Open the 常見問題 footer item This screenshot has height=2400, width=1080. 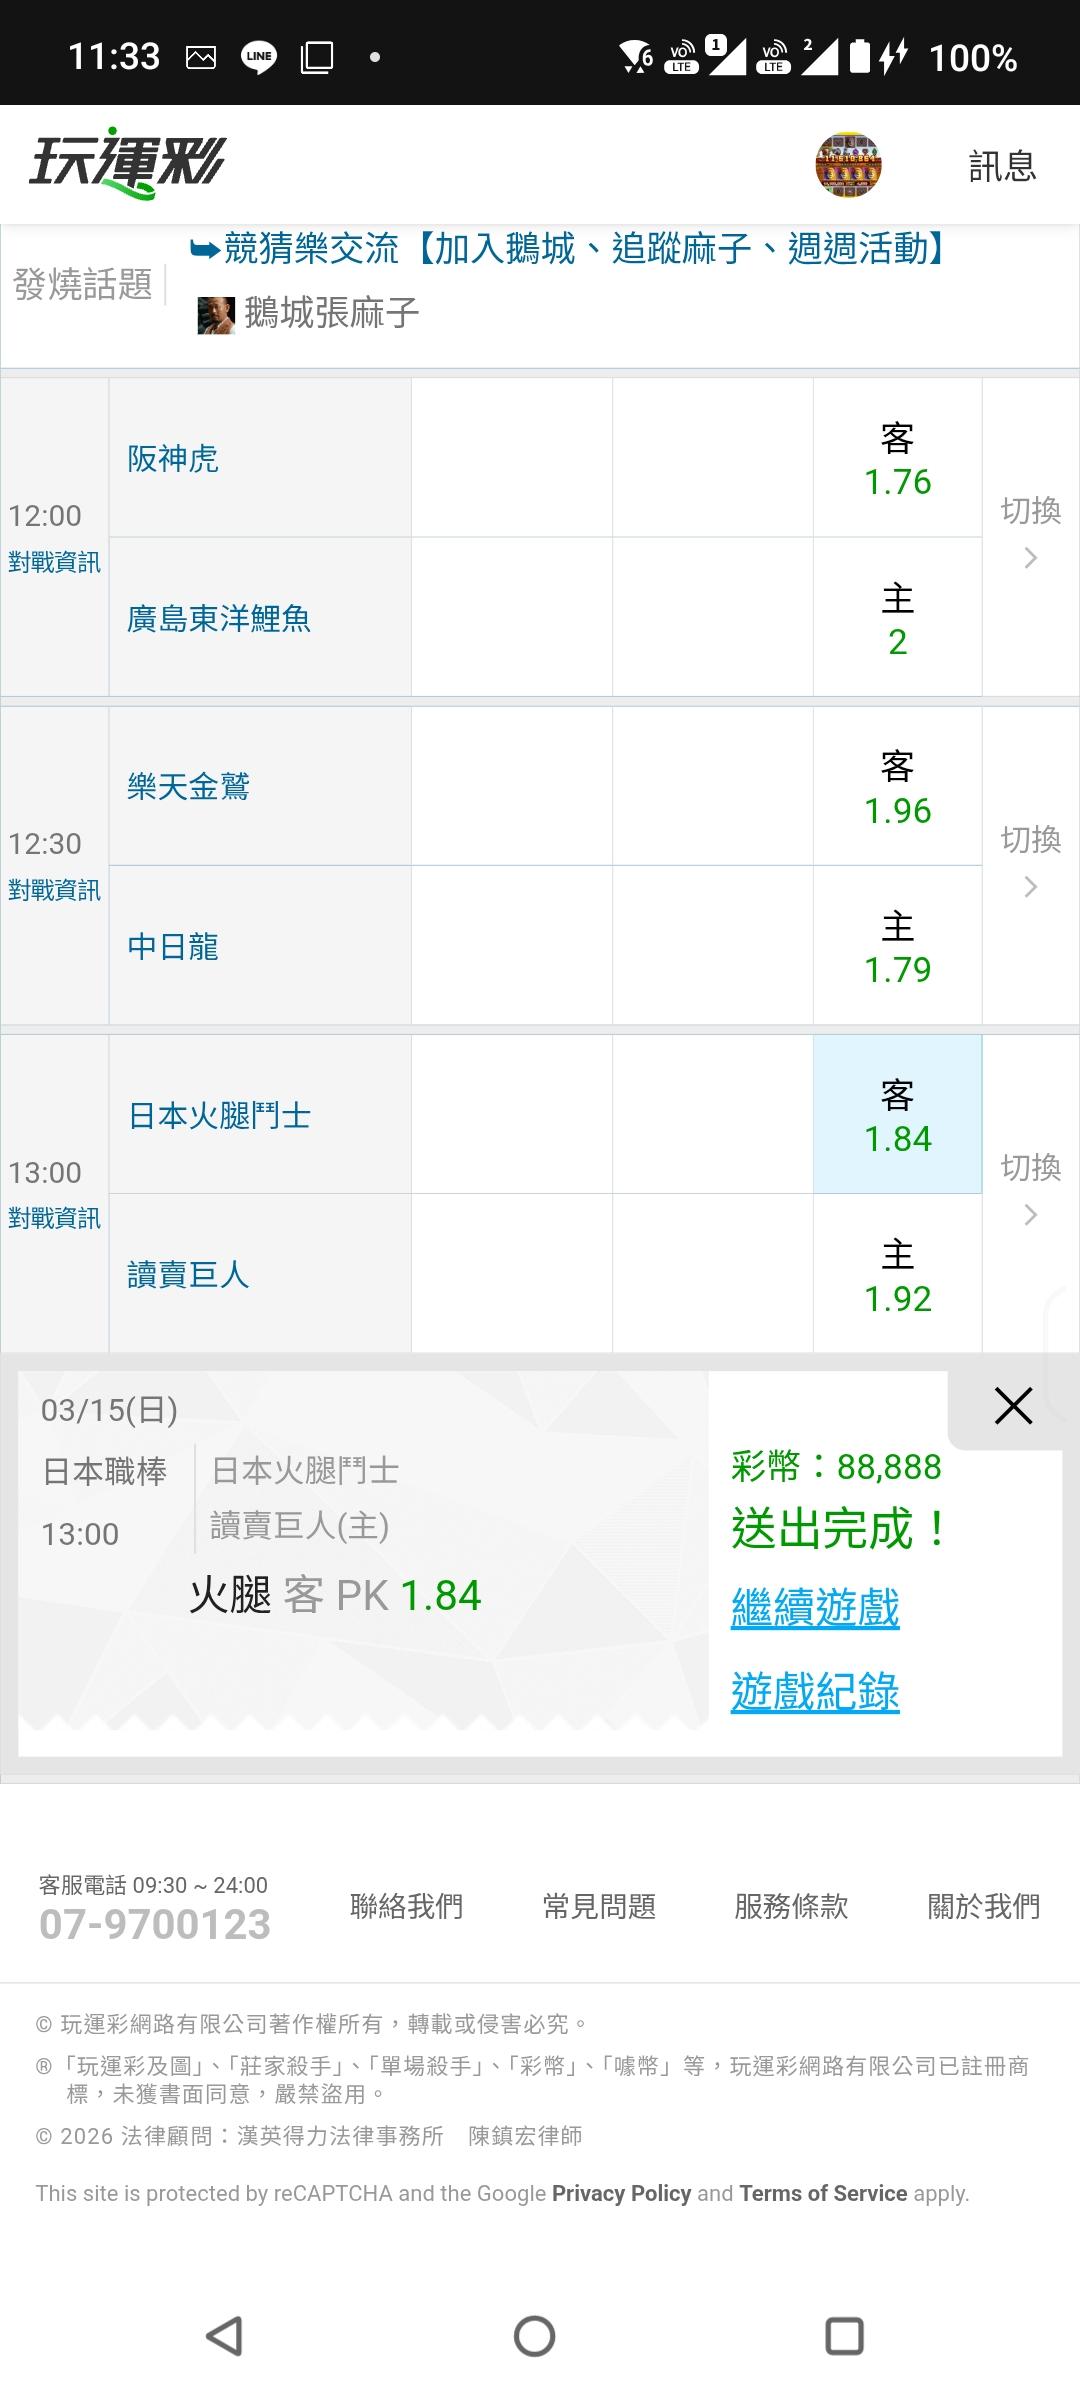click(599, 1906)
